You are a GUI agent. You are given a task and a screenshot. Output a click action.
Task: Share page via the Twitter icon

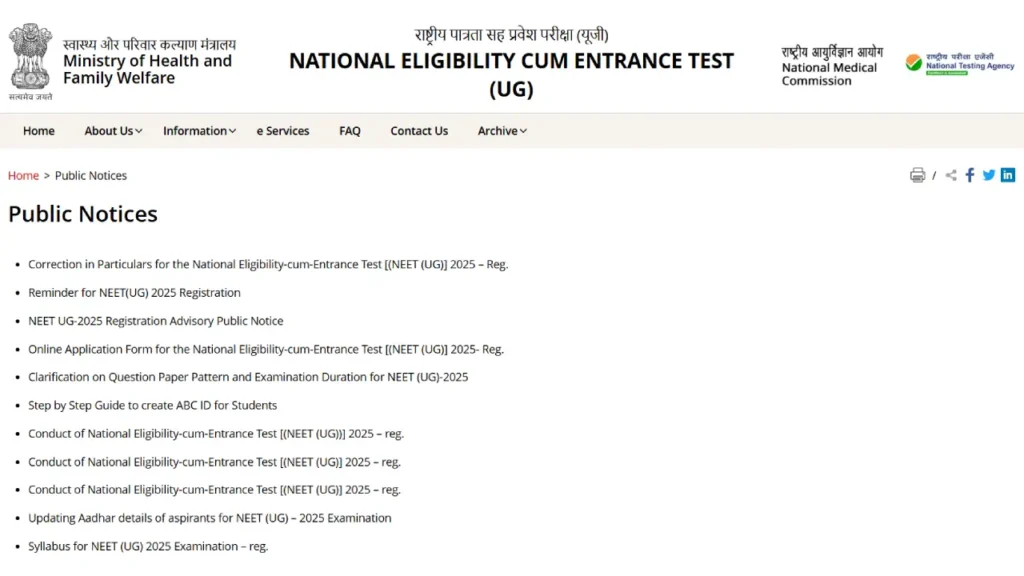click(x=988, y=174)
